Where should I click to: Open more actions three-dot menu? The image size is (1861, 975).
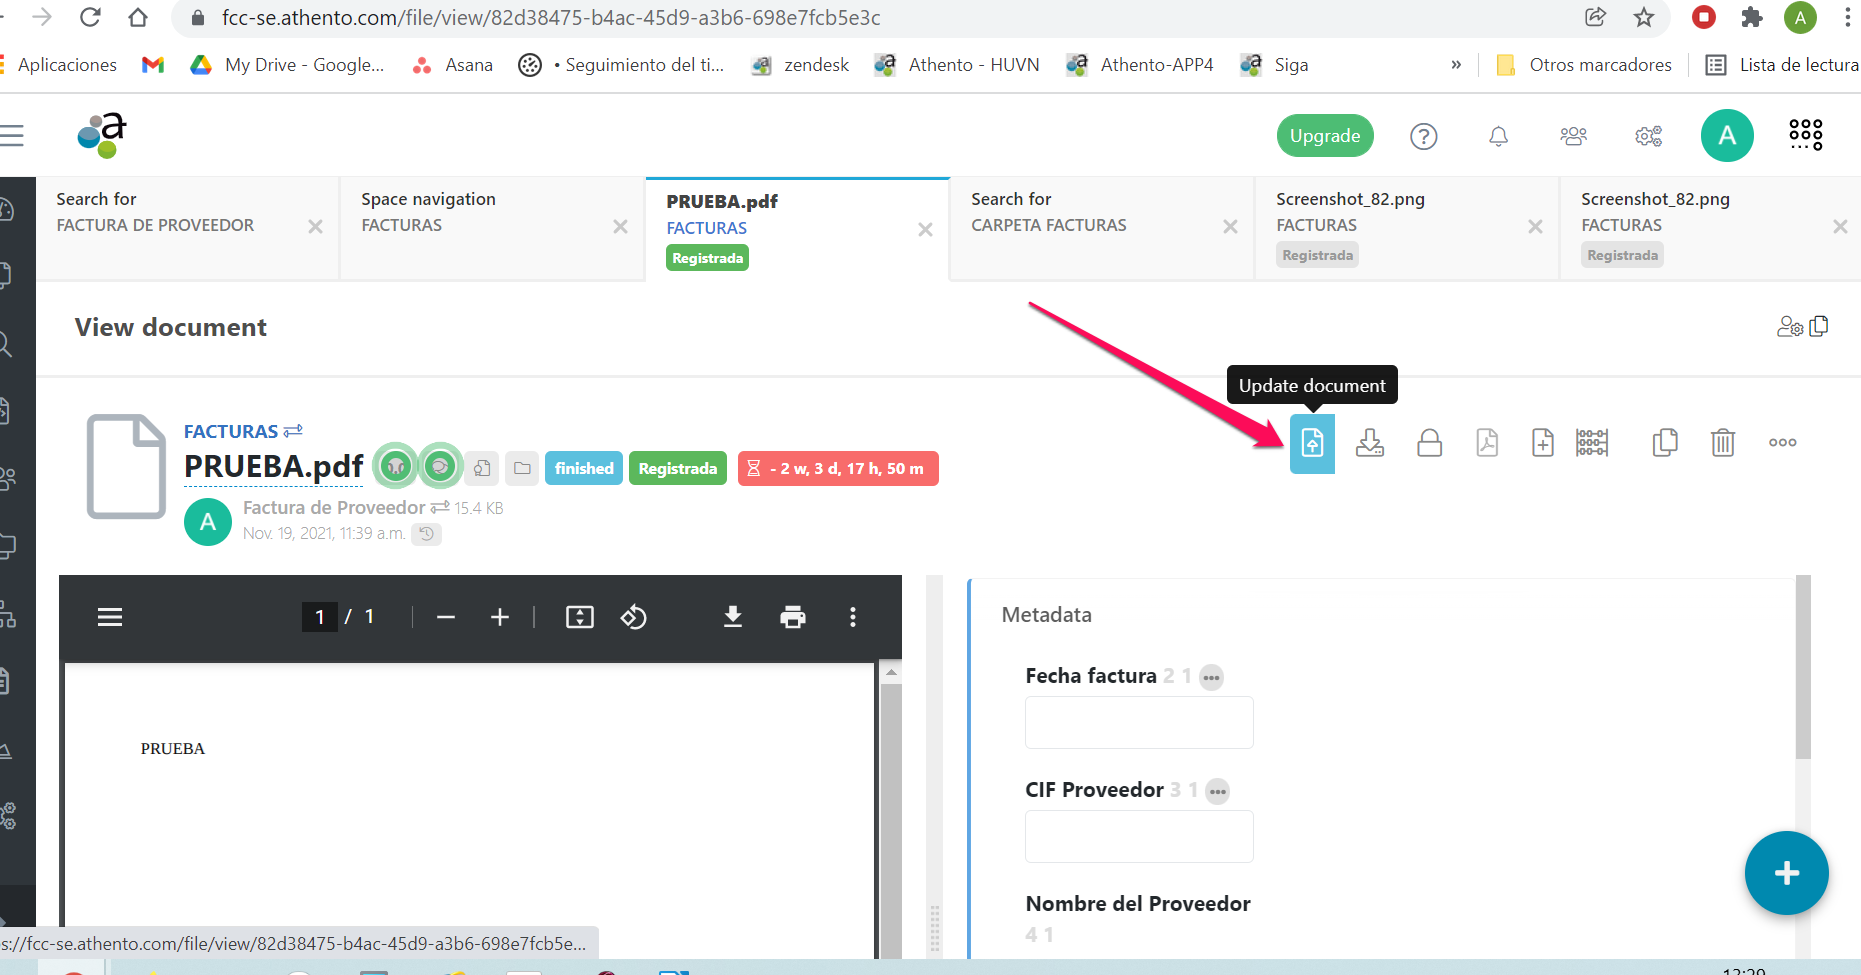point(1782,443)
